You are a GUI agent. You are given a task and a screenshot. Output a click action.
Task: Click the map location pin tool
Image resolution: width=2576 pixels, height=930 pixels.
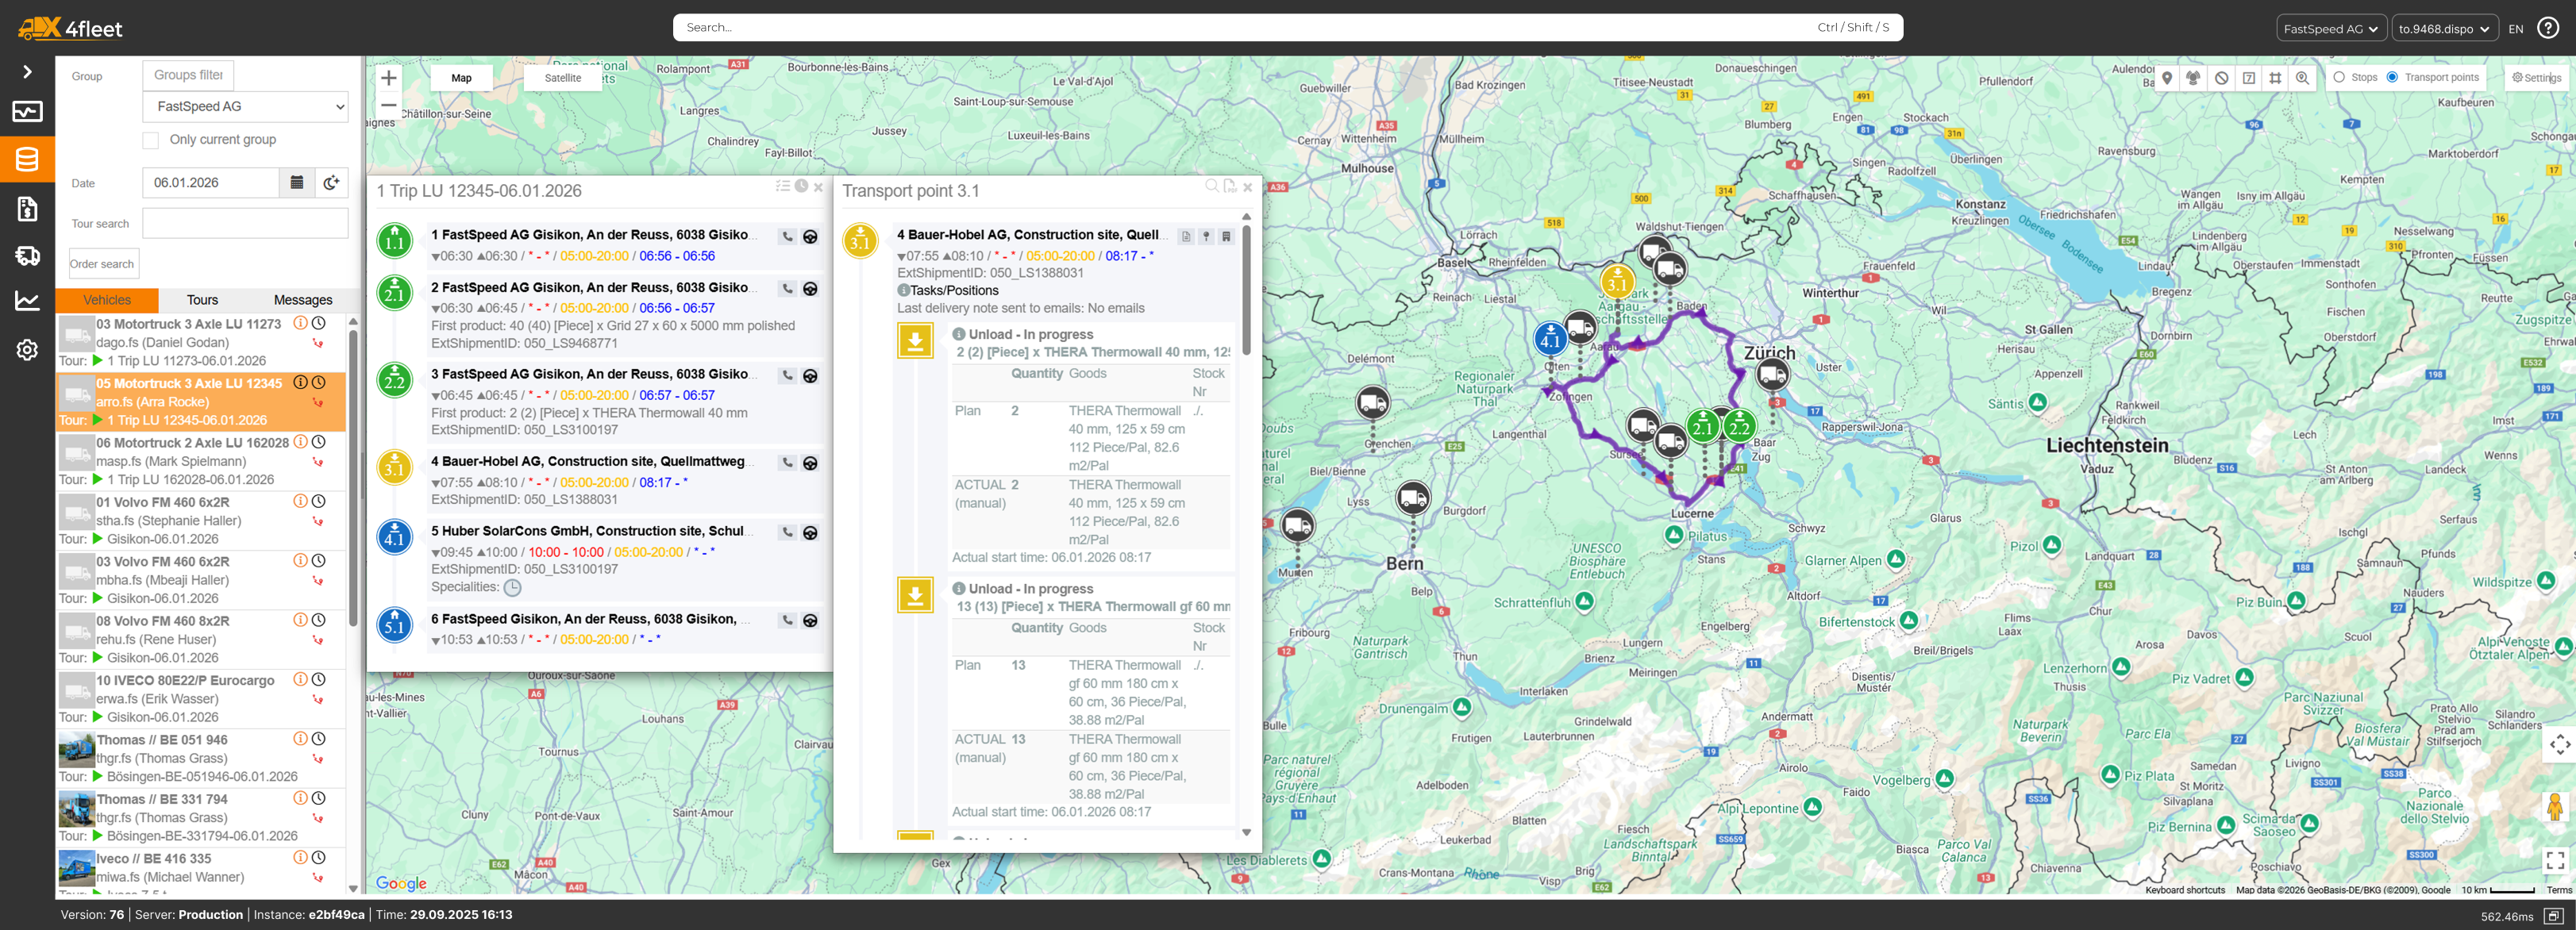click(x=2166, y=78)
